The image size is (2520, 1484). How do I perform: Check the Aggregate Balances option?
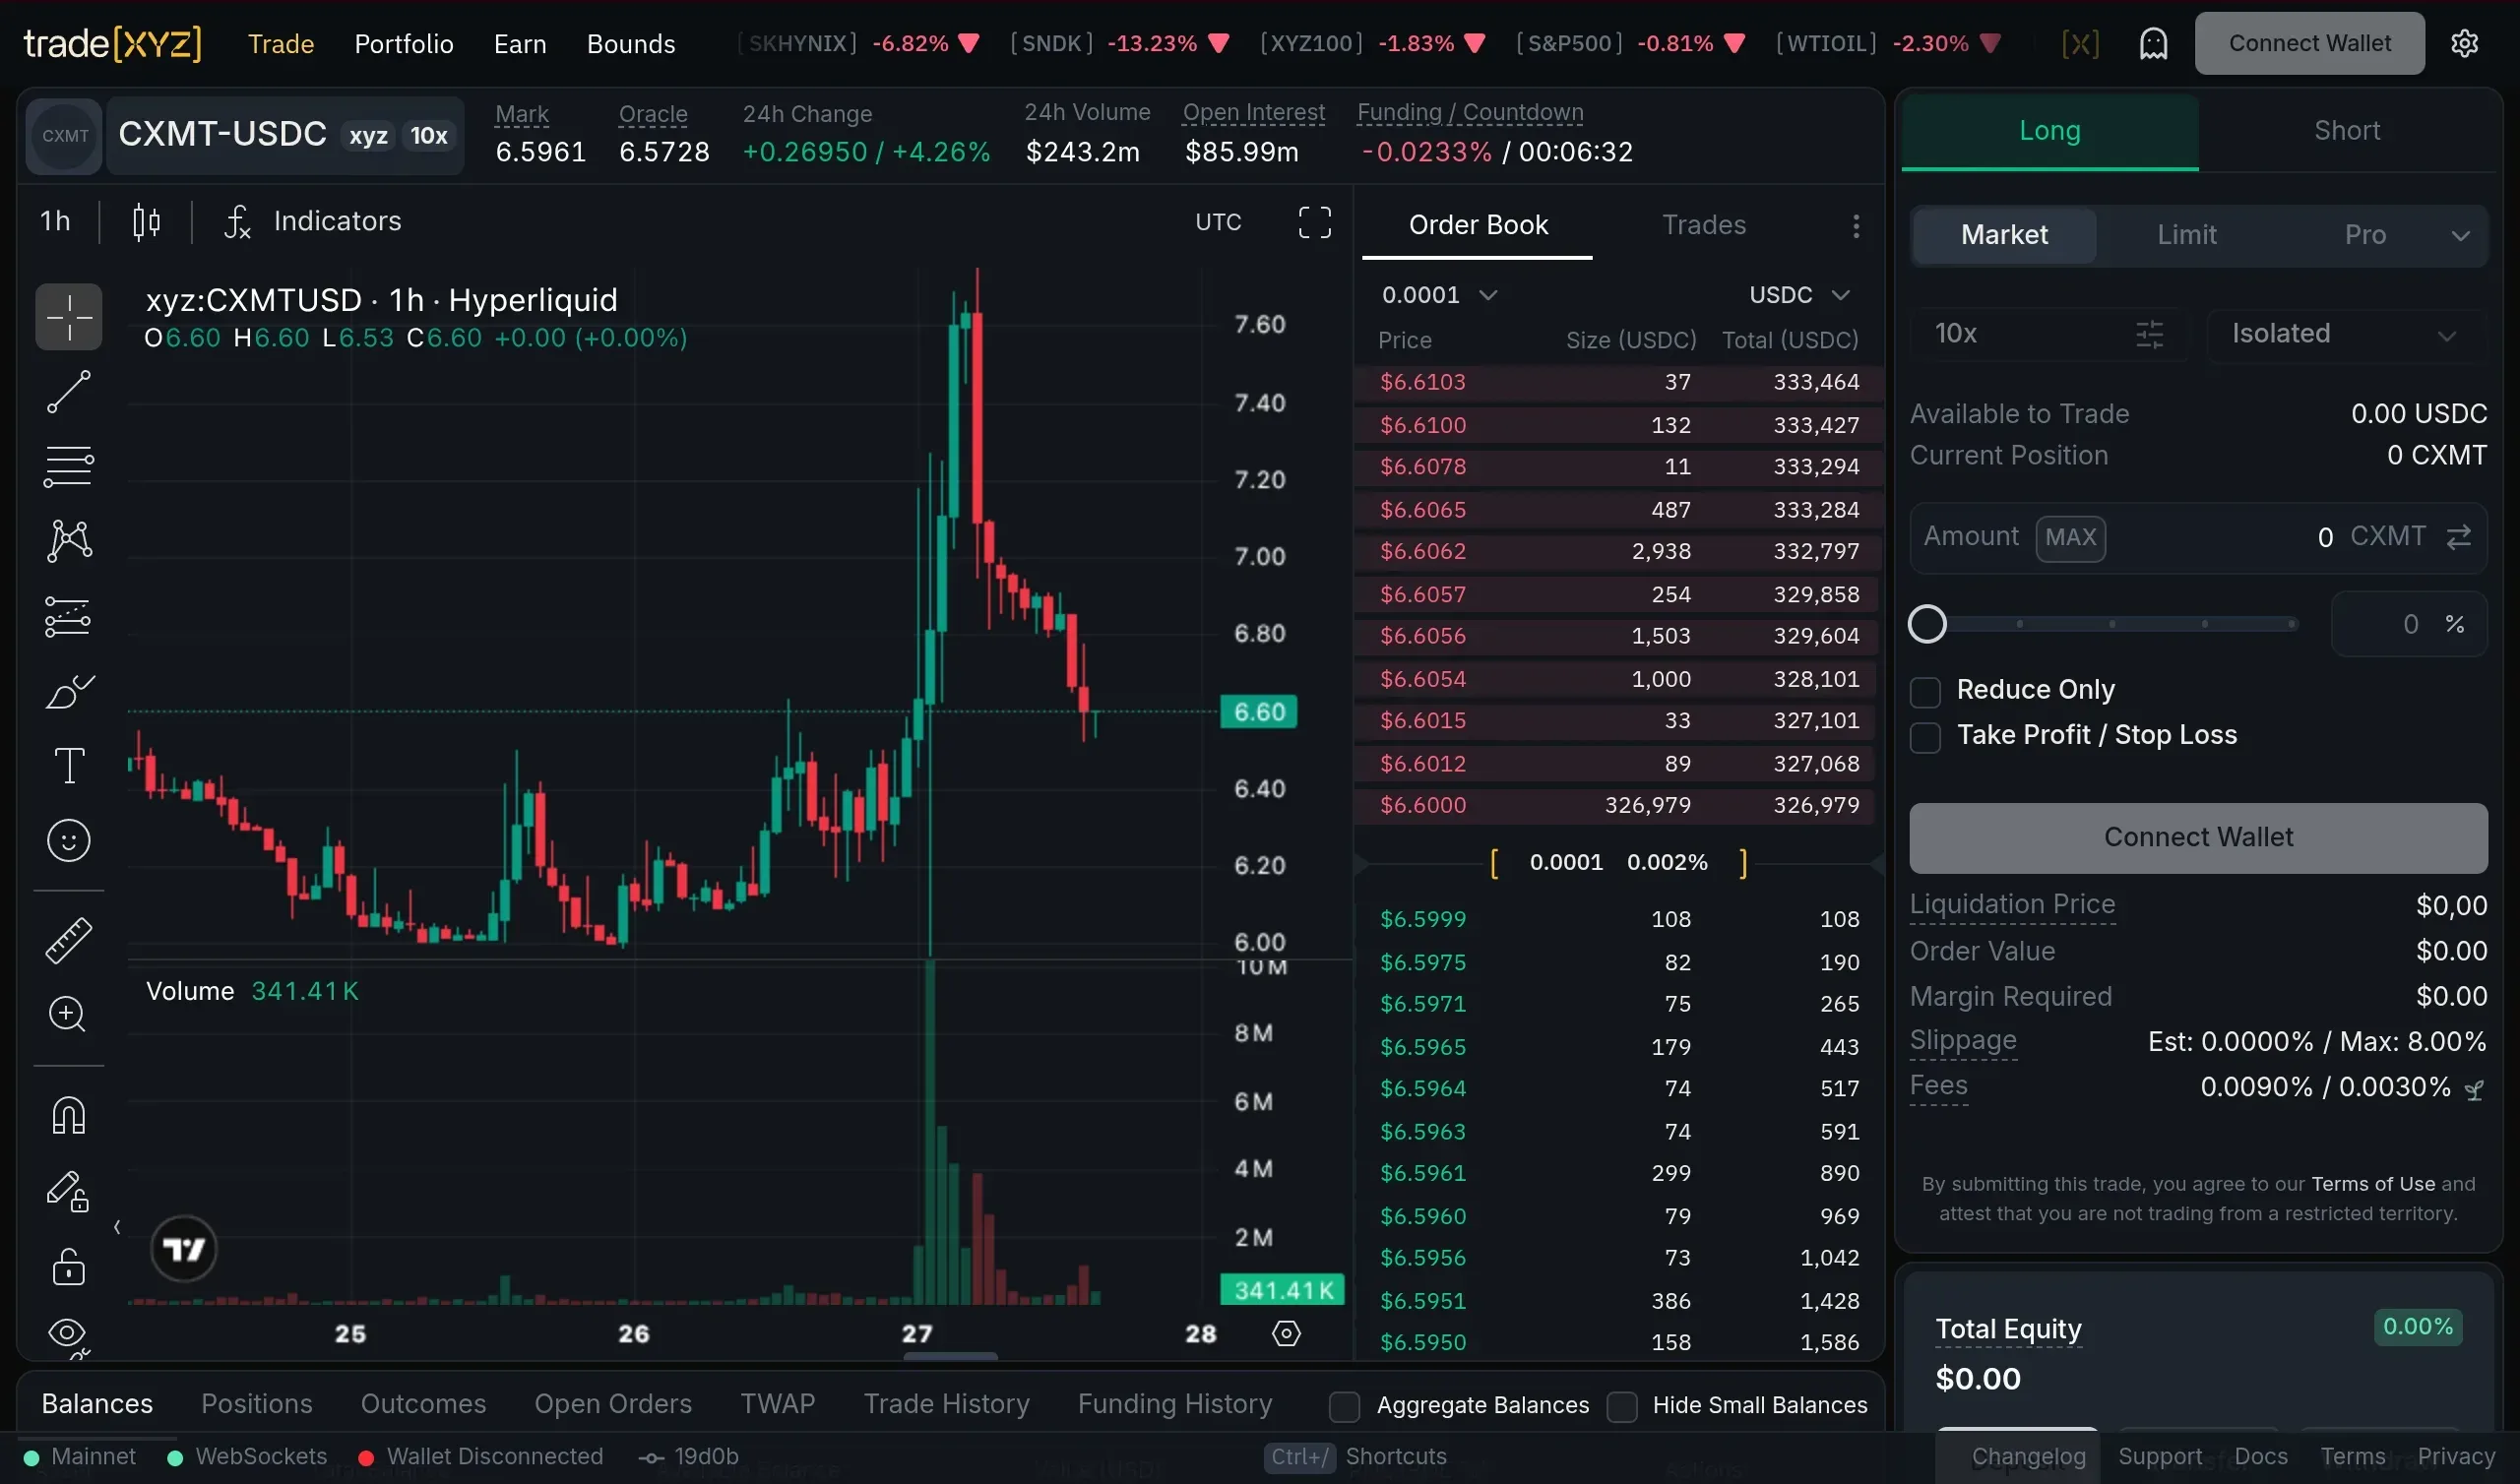1344,1407
